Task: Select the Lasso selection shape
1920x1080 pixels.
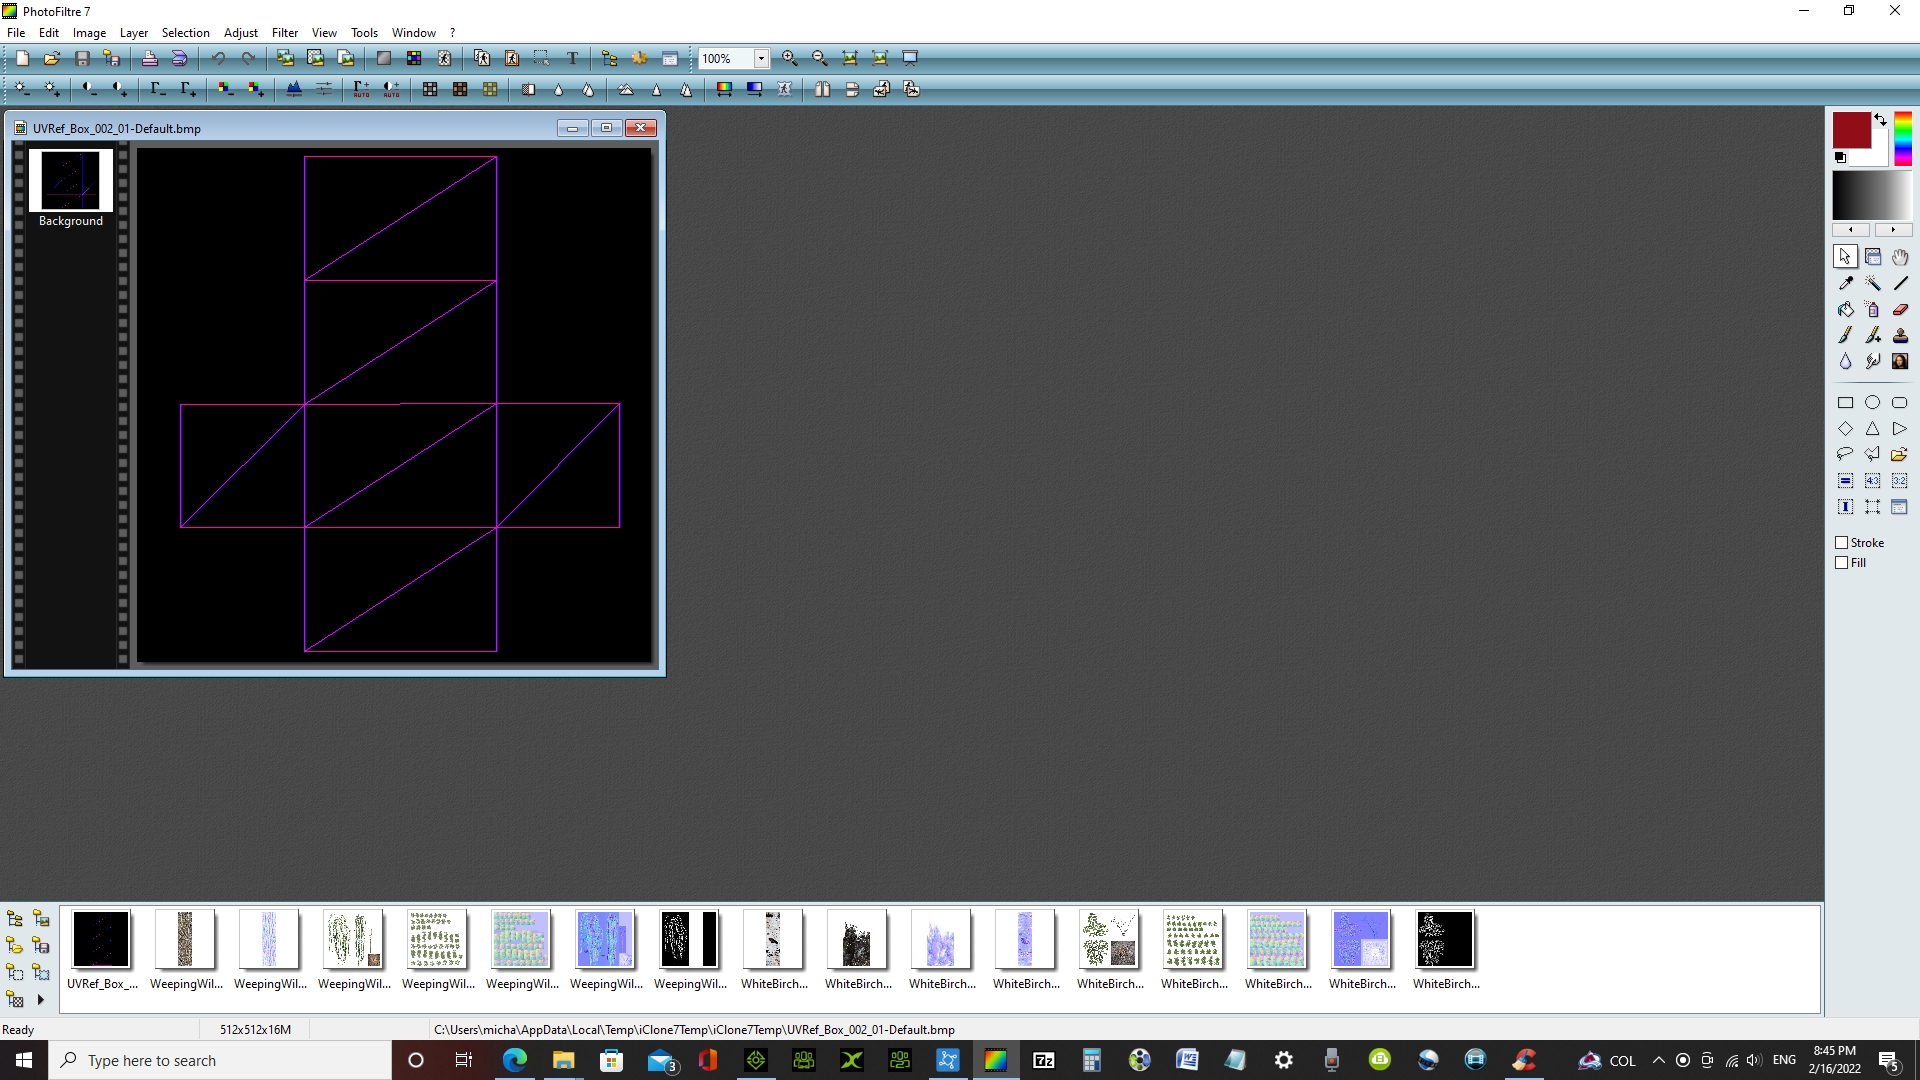Action: (1846, 455)
